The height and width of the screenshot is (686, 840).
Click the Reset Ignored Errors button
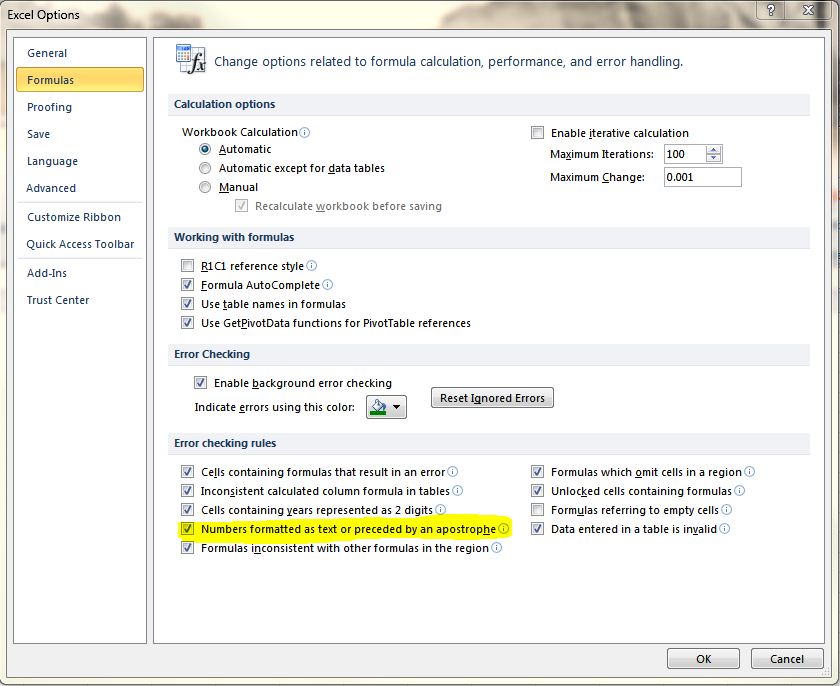pos(492,398)
